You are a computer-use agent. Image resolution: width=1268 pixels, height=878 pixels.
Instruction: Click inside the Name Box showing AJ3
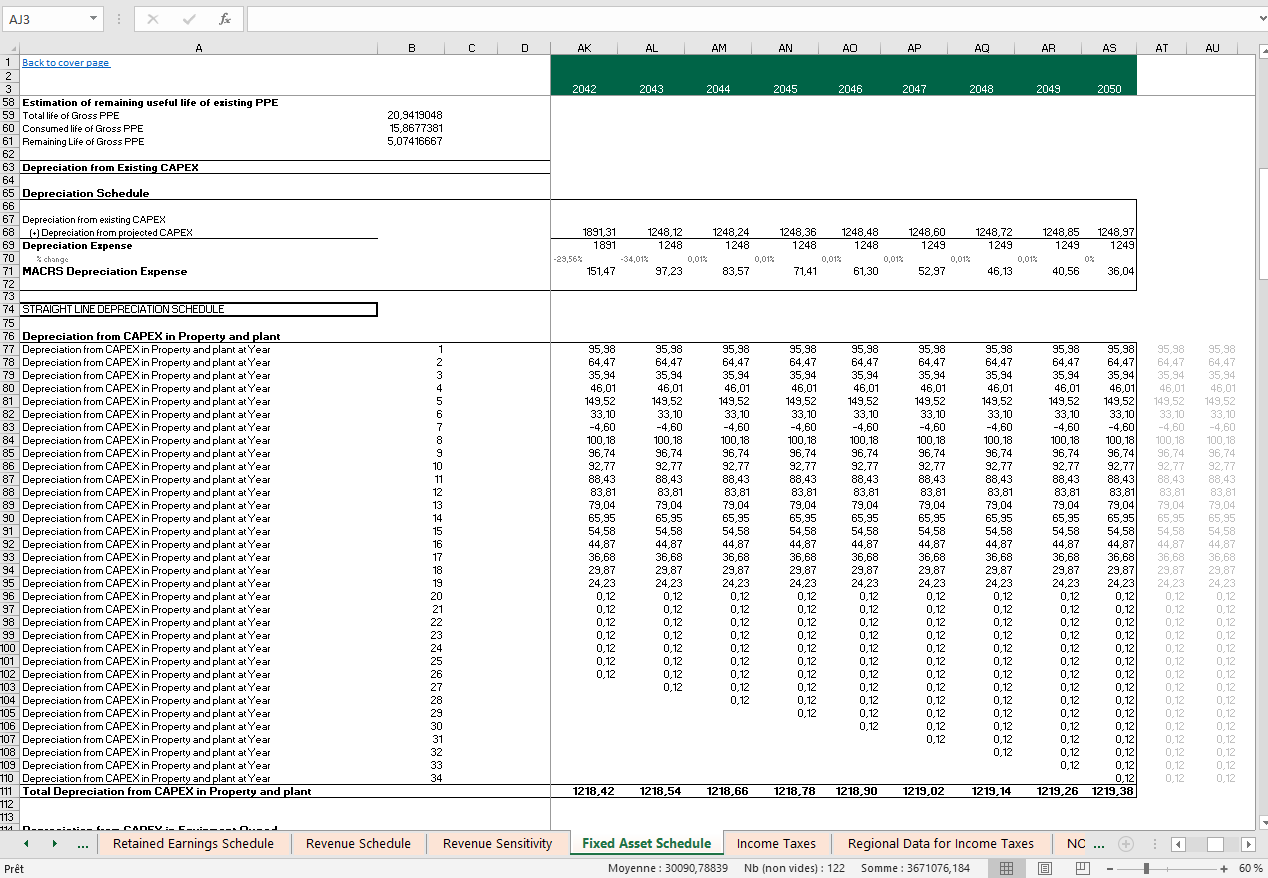coord(45,19)
